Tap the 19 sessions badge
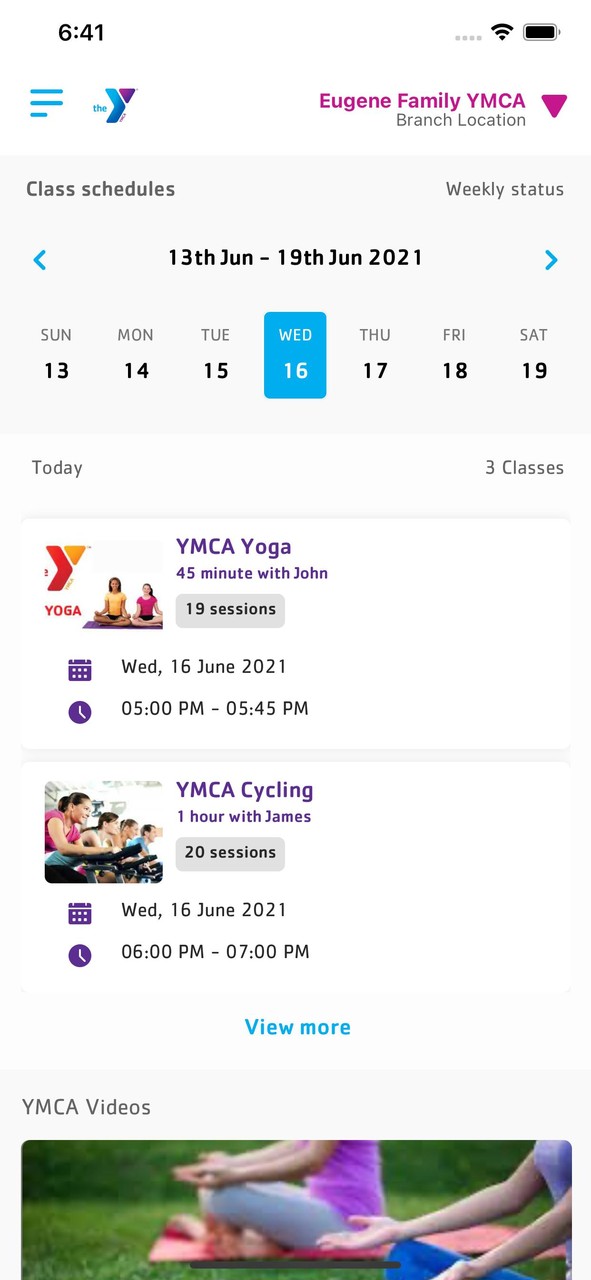 click(230, 610)
